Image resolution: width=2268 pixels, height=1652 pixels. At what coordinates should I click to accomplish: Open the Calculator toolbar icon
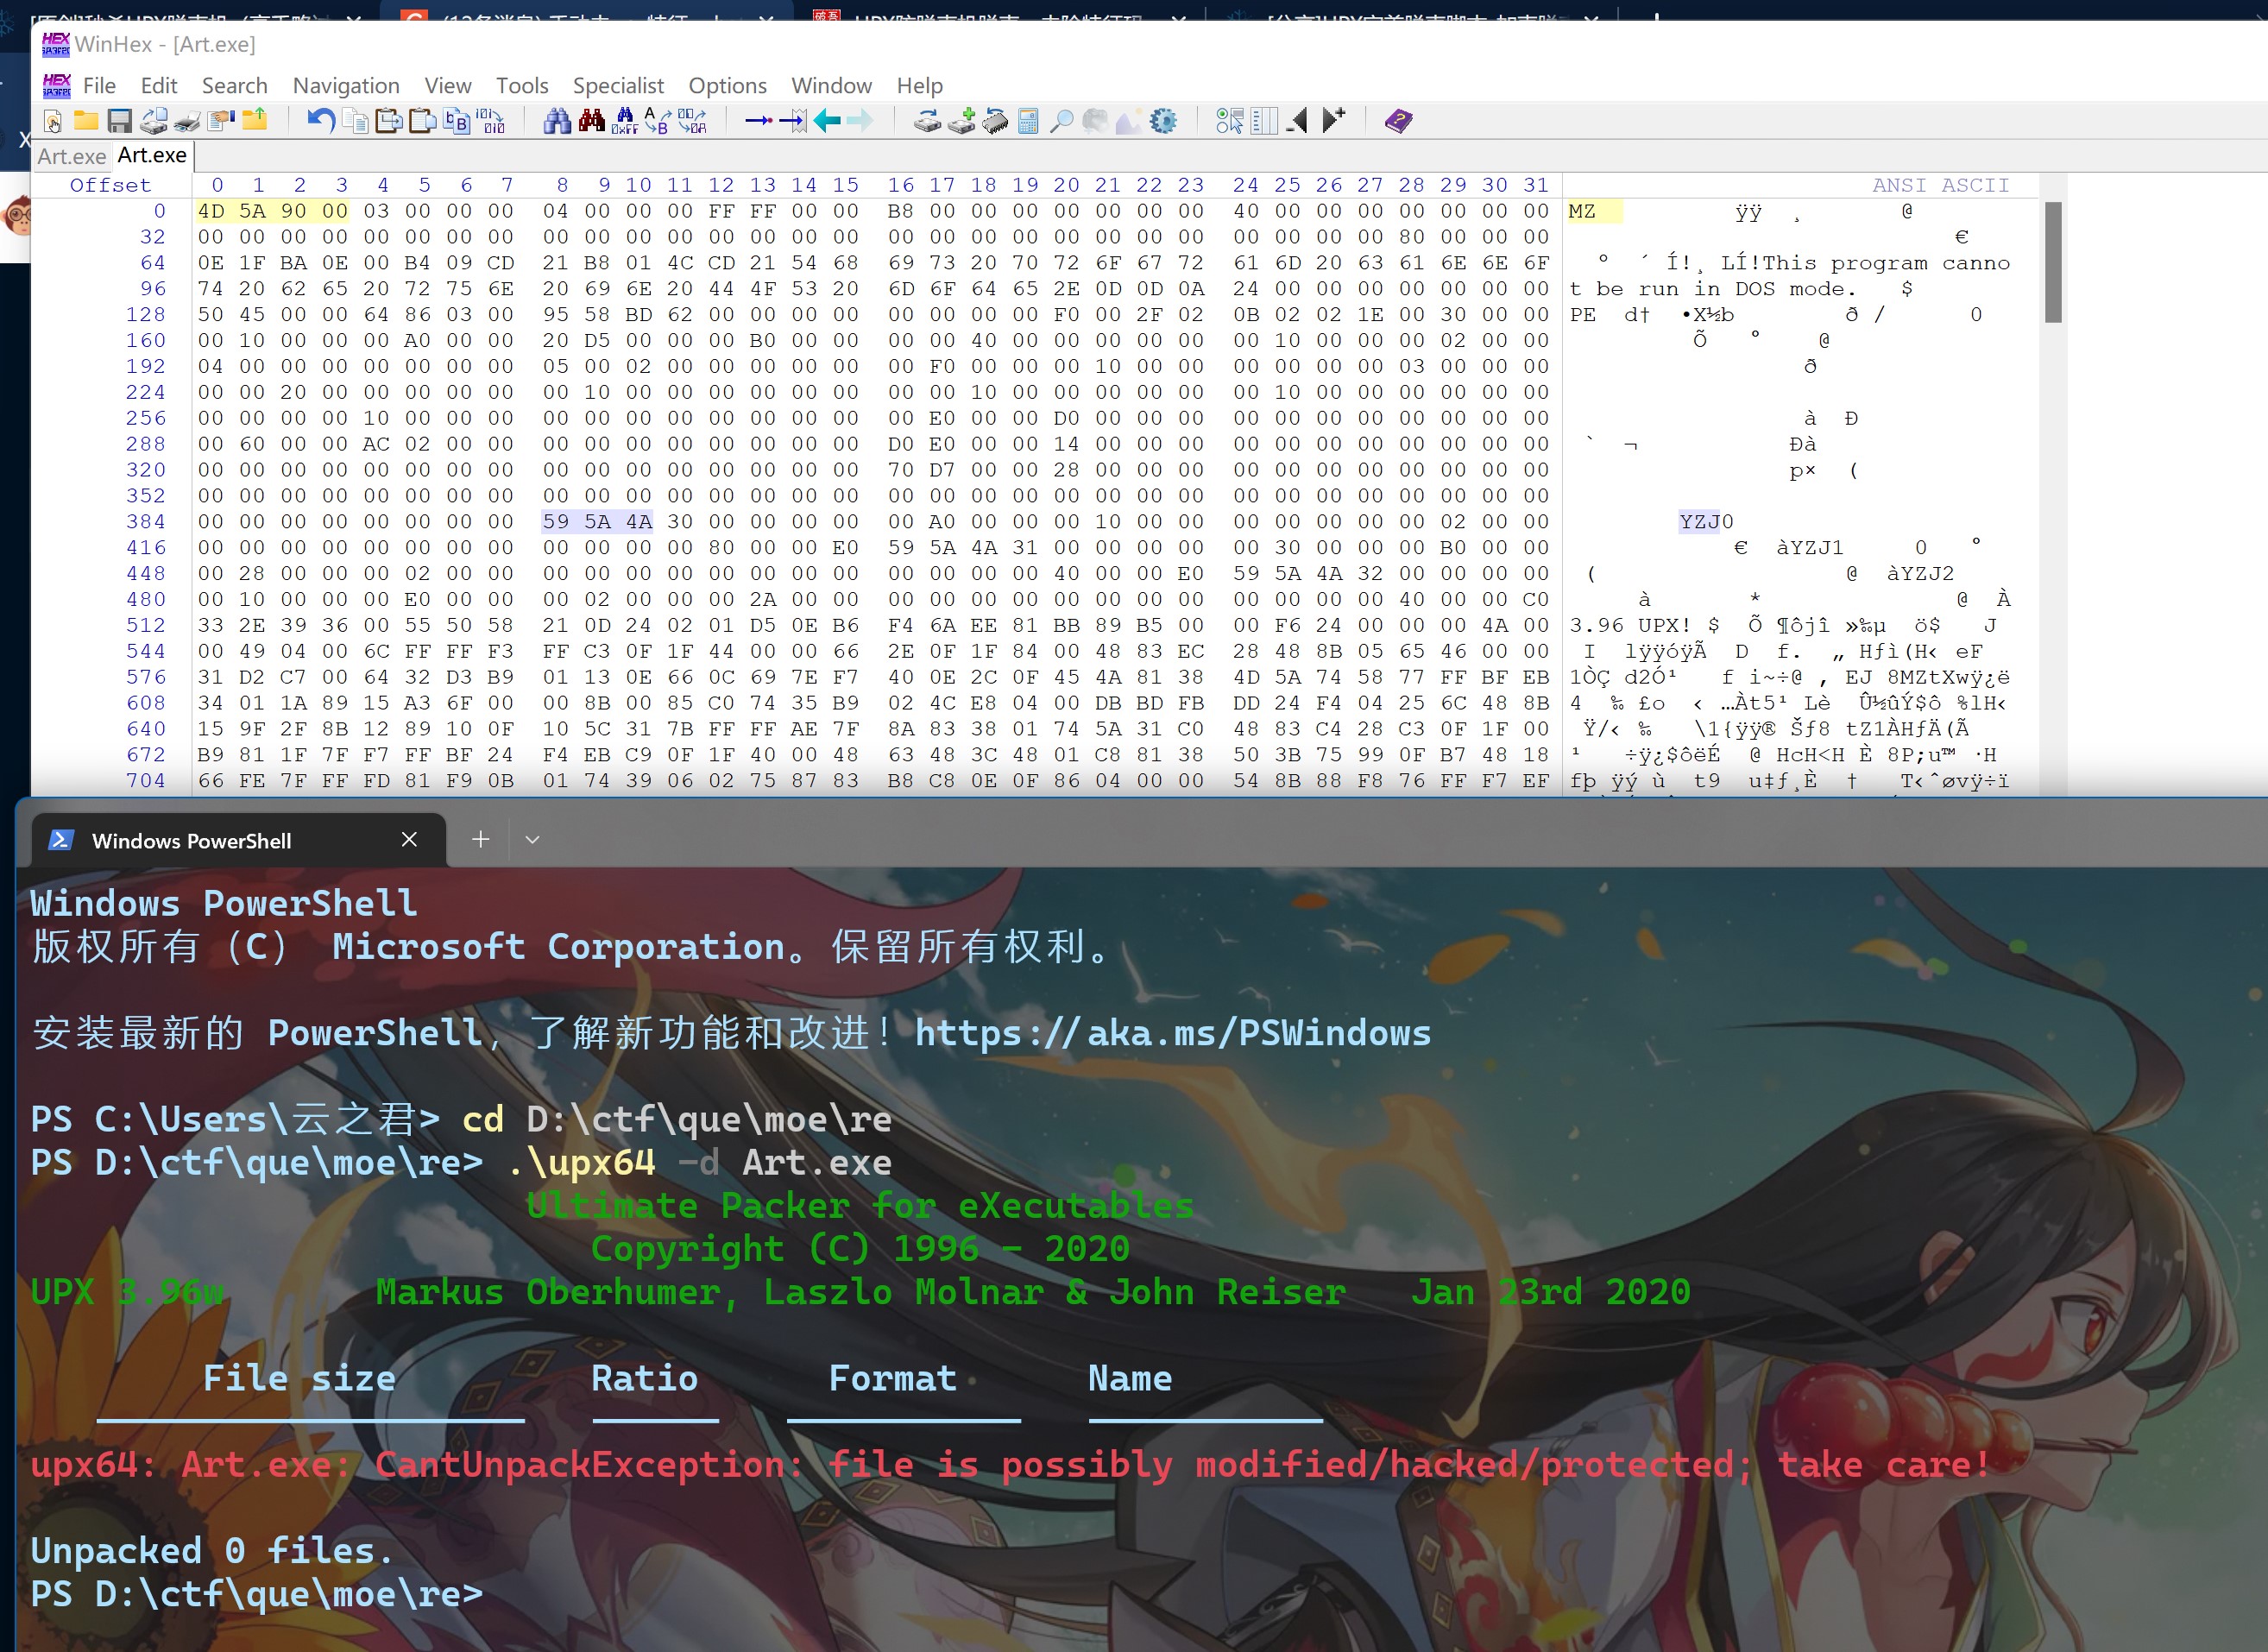[1028, 122]
